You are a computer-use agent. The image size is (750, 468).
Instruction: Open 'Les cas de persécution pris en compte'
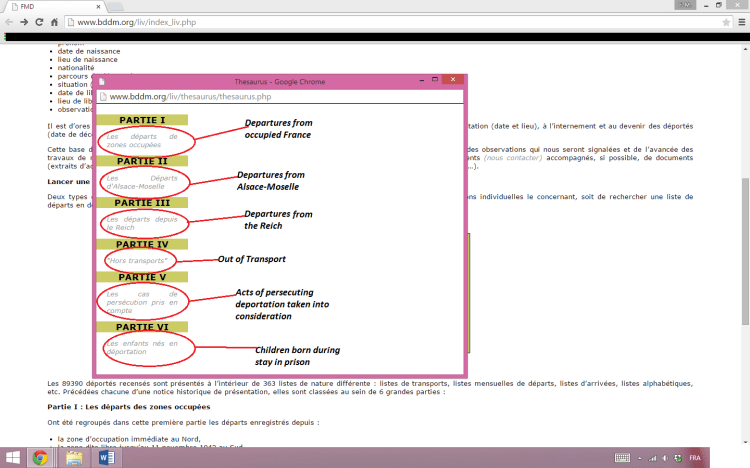coord(142,302)
